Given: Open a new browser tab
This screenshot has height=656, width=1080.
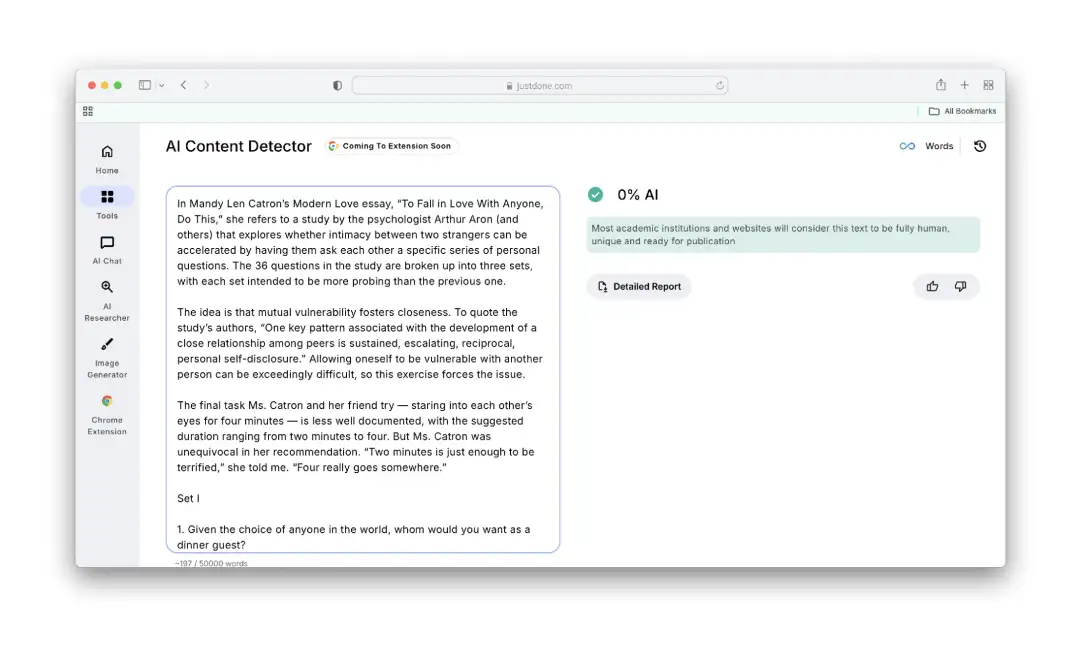Looking at the screenshot, I should (x=964, y=85).
